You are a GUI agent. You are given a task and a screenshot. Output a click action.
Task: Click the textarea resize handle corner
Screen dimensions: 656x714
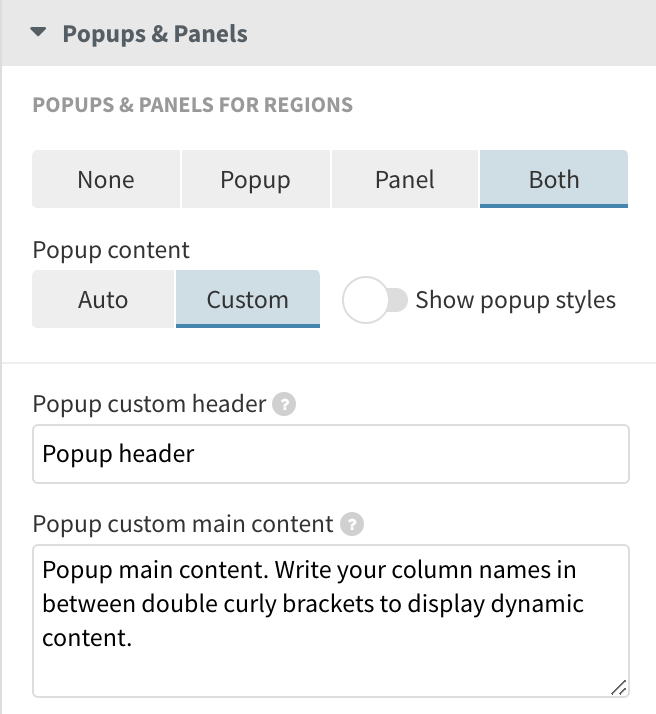619,687
